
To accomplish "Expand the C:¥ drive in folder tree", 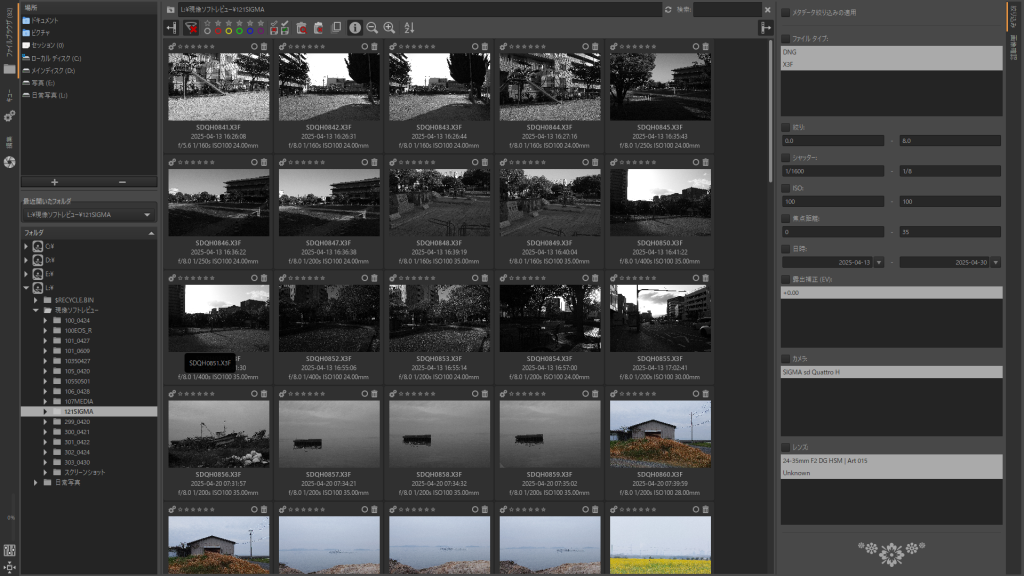I will (x=26, y=246).
